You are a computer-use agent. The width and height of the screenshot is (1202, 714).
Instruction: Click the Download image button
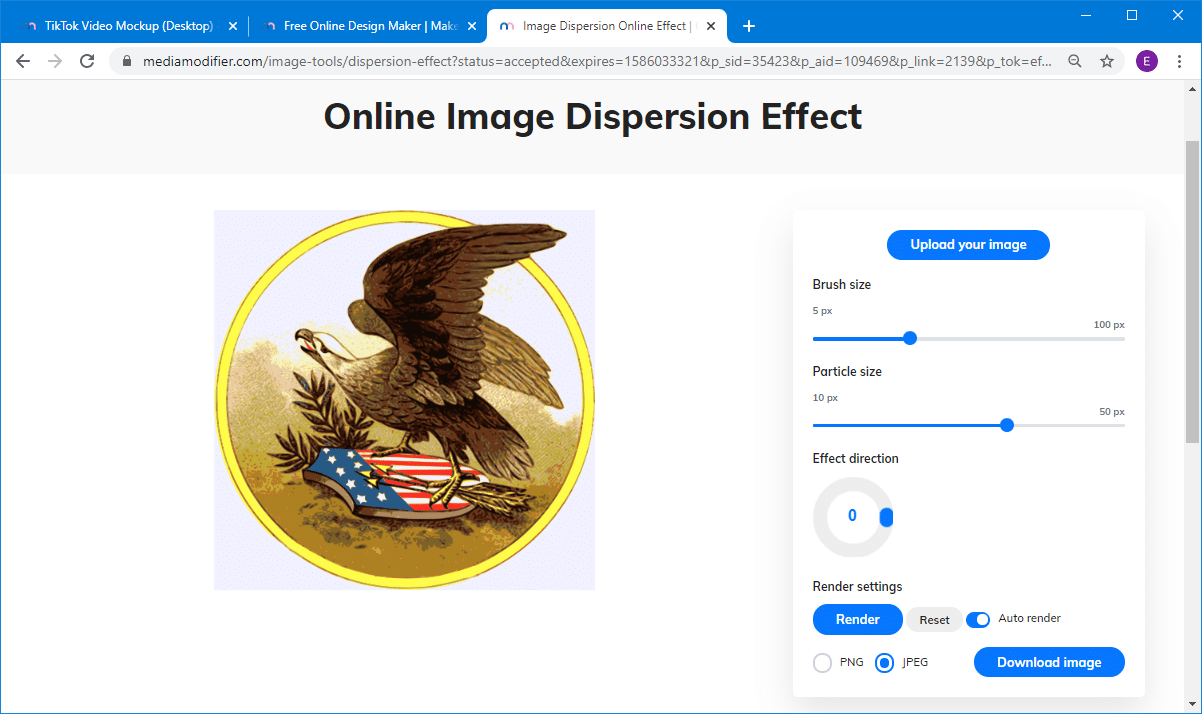[1048, 662]
